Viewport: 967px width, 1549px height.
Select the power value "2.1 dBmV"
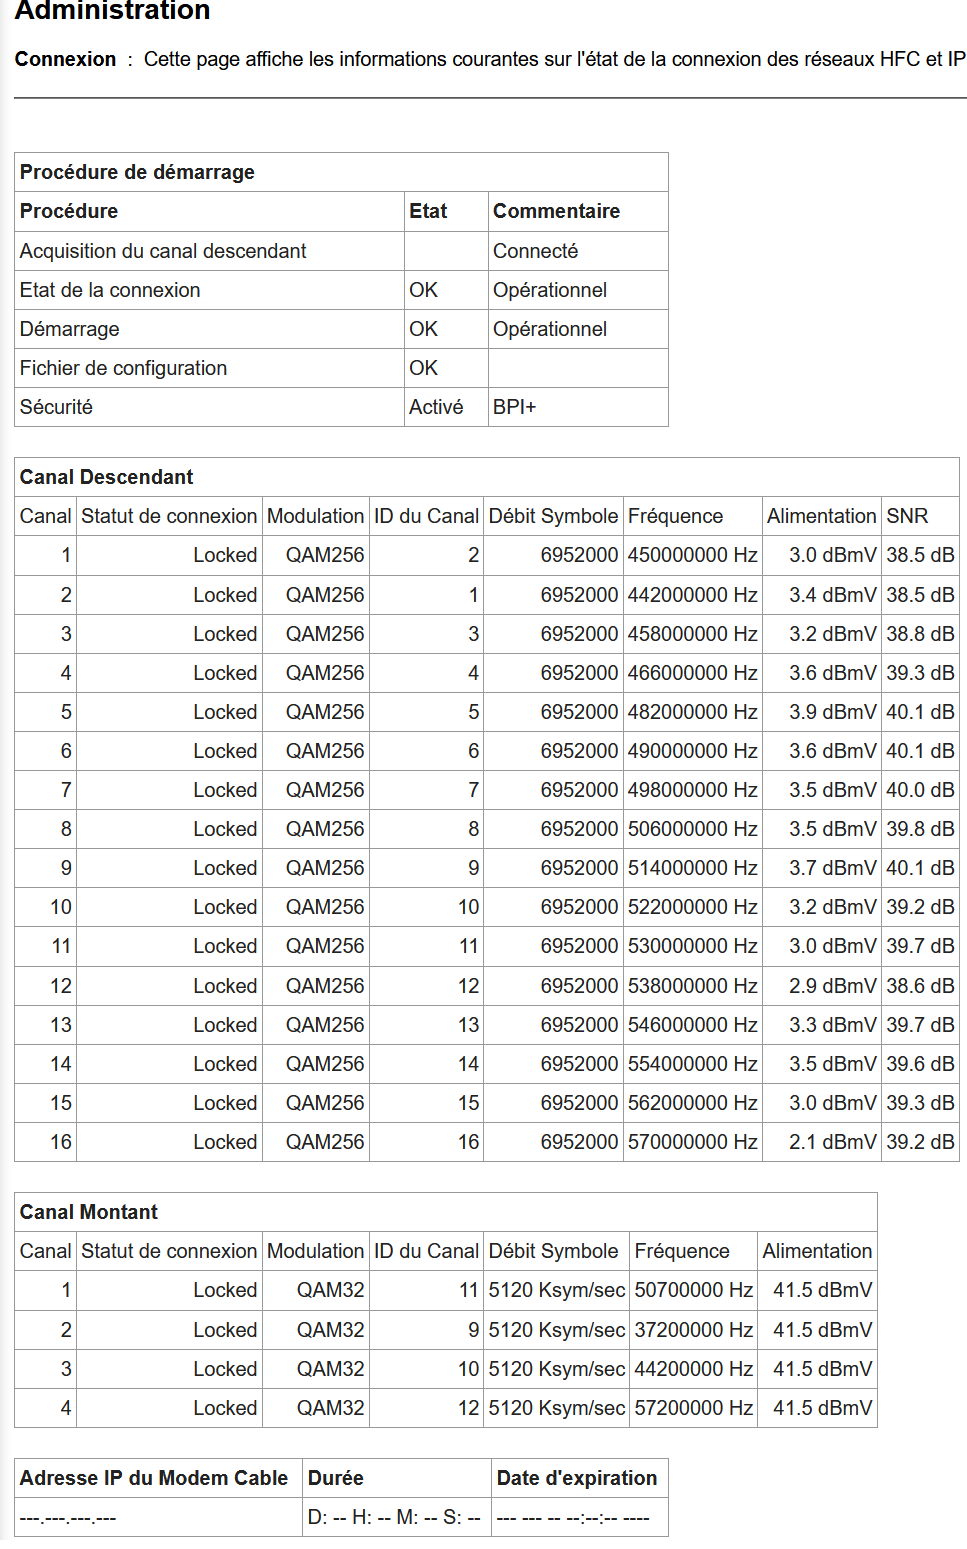(x=833, y=1142)
